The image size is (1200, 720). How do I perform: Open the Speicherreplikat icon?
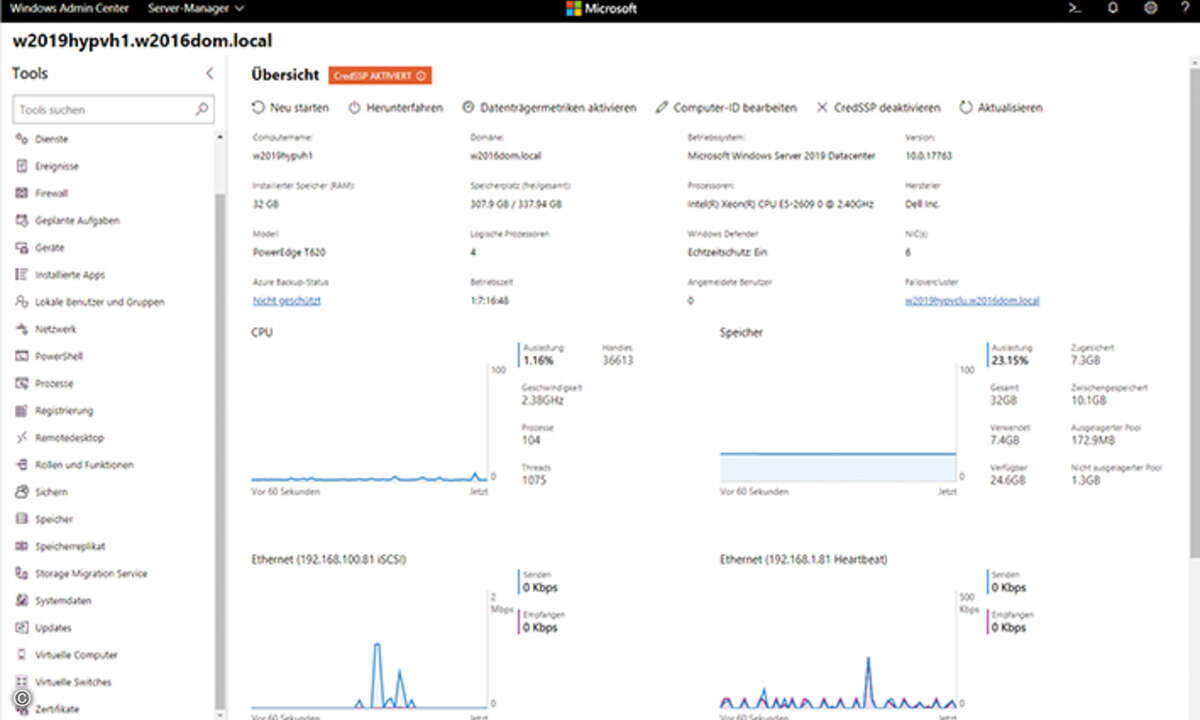point(22,546)
